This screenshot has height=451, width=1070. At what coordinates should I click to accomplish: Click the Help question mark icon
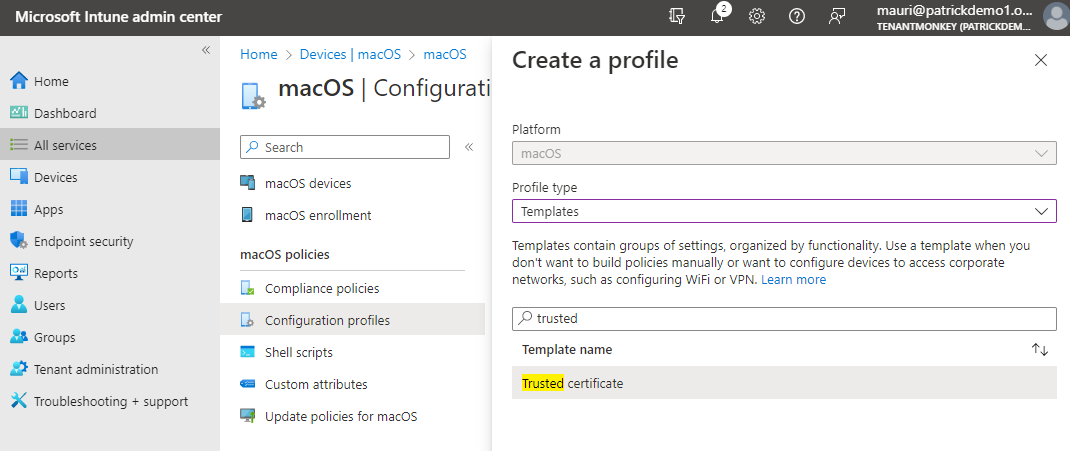click(797, 17)
